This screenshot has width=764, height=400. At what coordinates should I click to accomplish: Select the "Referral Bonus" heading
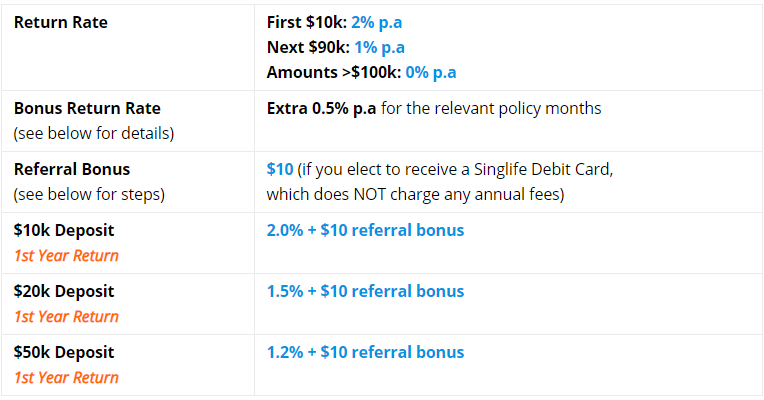pos(72,169)
